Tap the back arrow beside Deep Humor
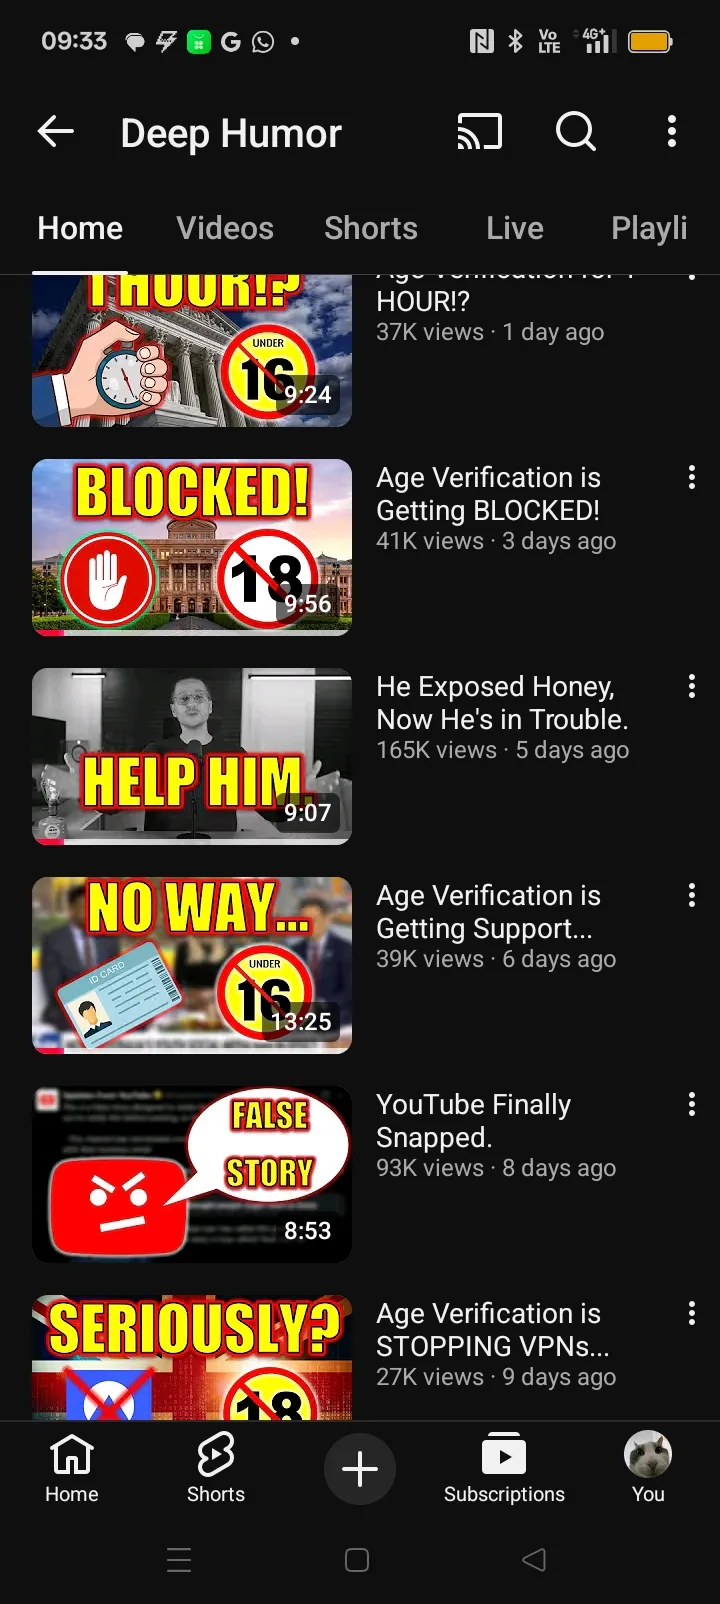The width and height of the screenshot is (720, 1604). pyautogui.click(x=56, y=131)
